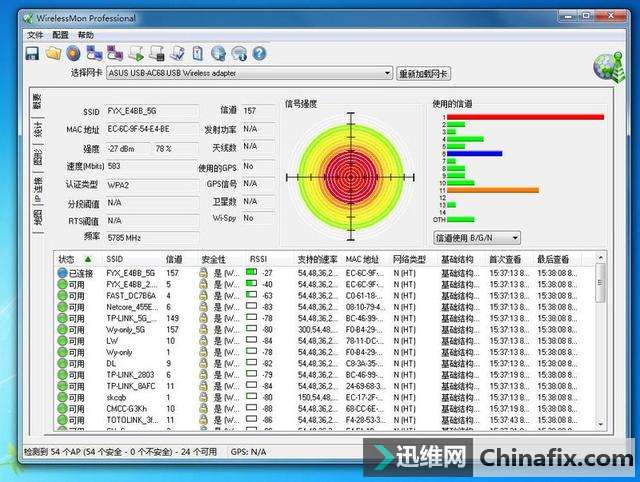This screenshot has height=482, width=640.
Task: Click the floppy disk save icon
Action: [x=32, y=53]
